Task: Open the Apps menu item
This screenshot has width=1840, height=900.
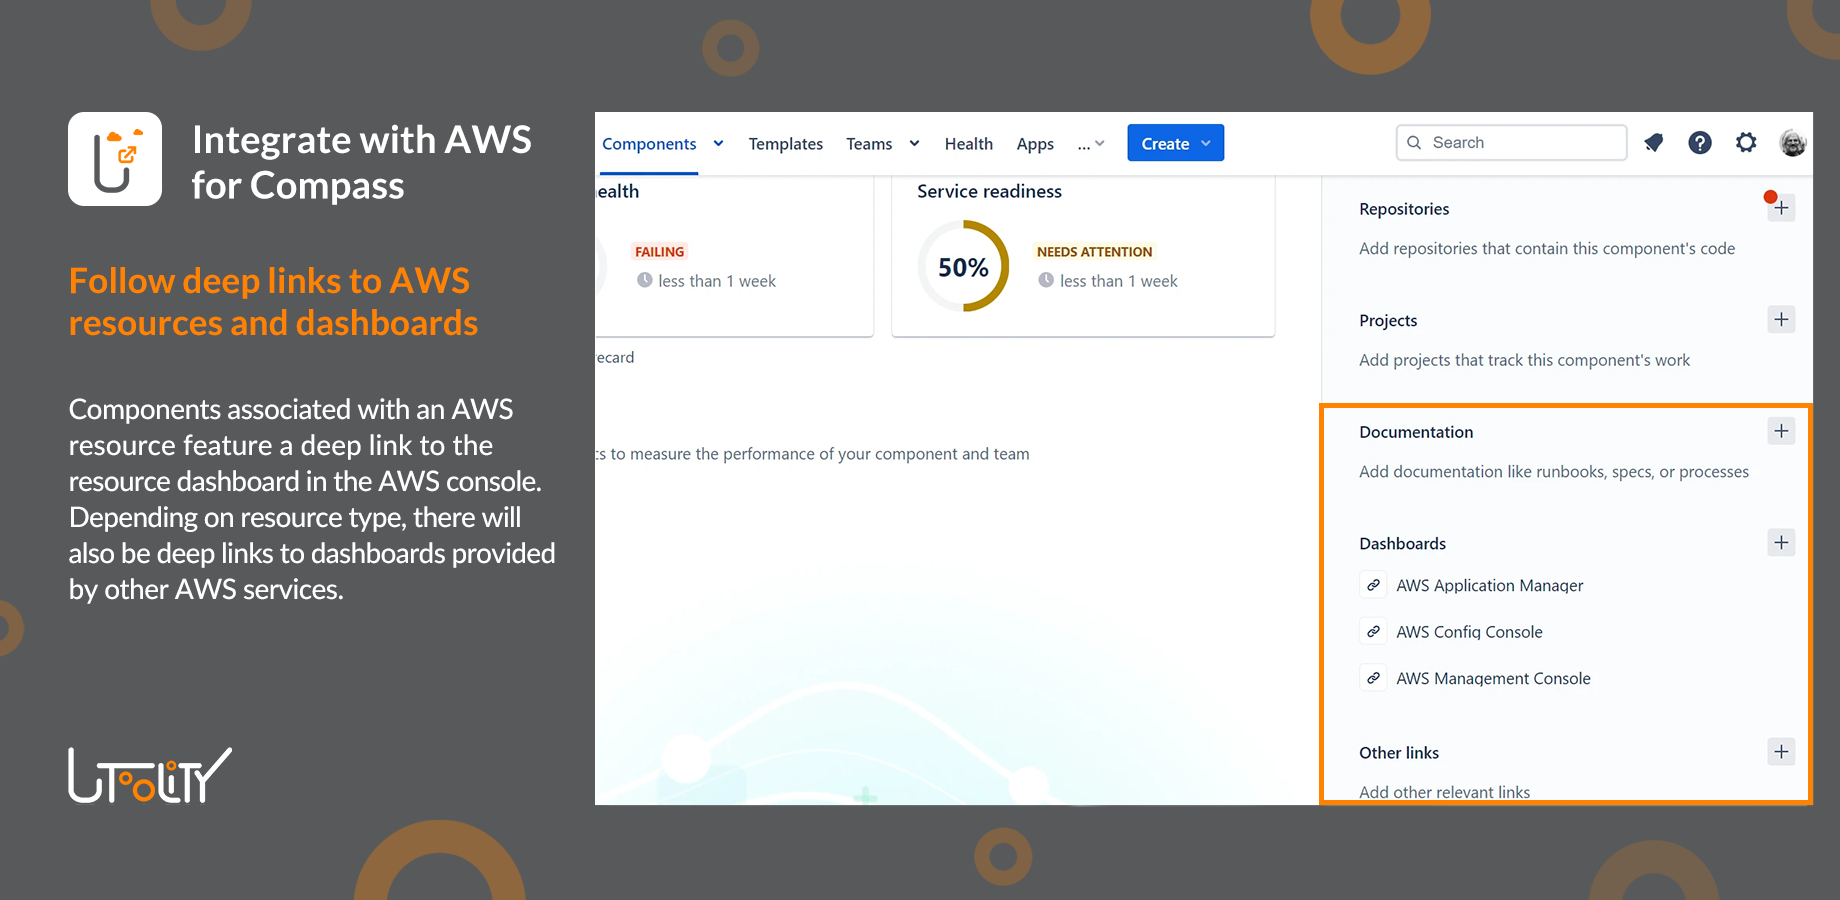Action: tap(1035, 144)
